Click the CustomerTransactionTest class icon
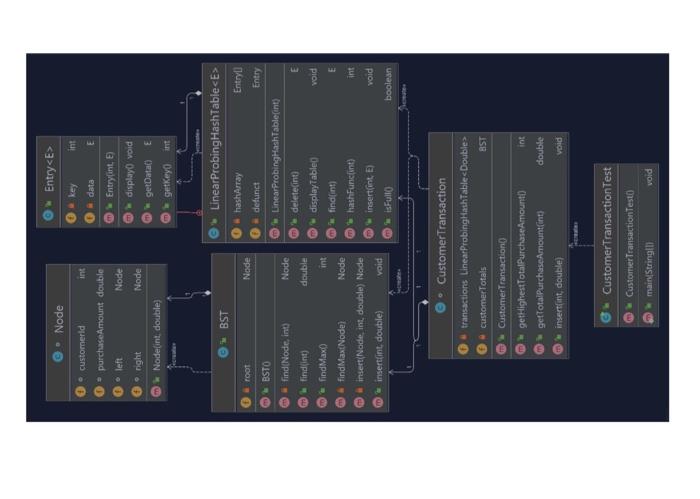Screen dimensions: 700x499 click(606, 317)
